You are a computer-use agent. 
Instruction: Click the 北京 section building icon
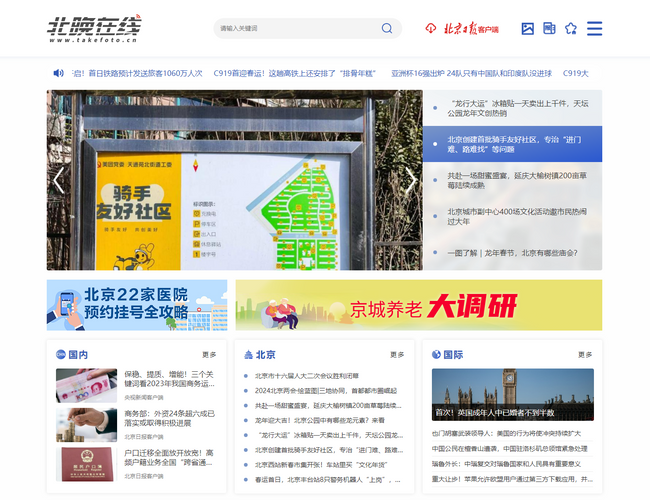coord(248,354)
